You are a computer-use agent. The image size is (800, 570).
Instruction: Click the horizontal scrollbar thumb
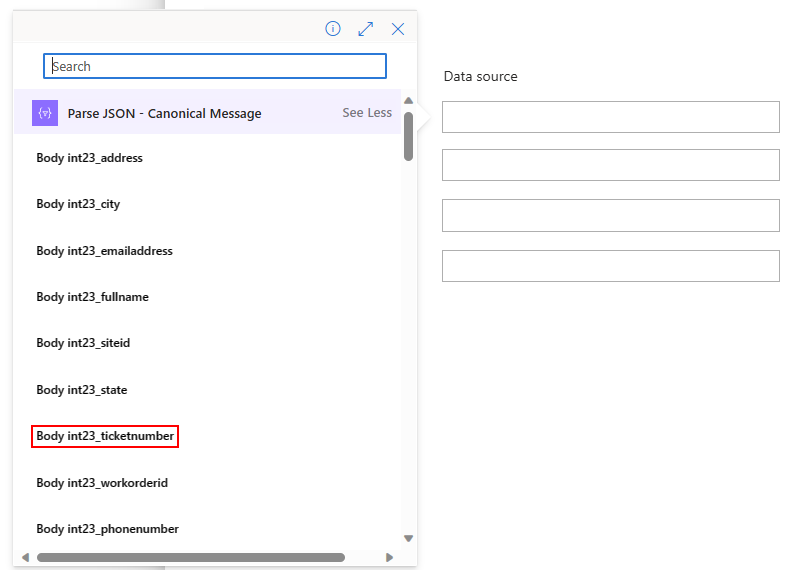pos(191,557)
